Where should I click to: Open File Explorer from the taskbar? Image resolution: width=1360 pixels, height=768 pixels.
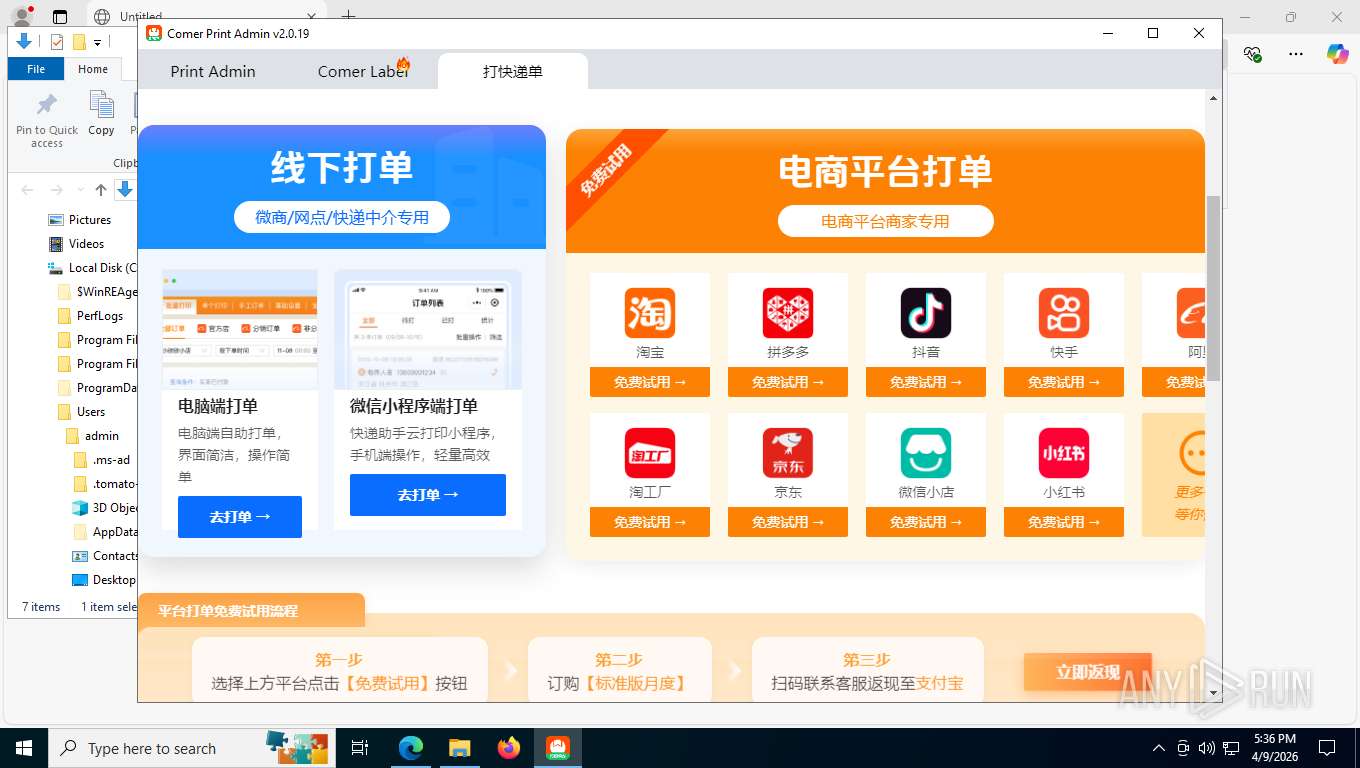click(x=459, y=748)
